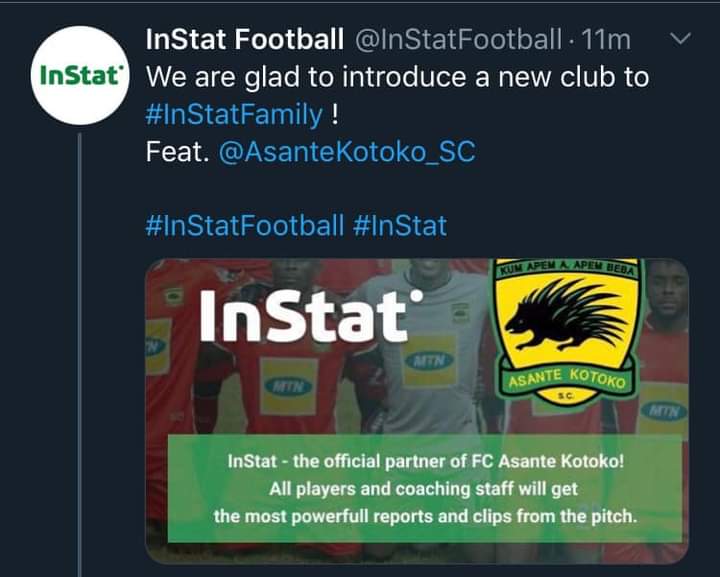The image size is (720, 577).
Task: Visit the @InStatFootball handle
Action: coord(458,39)
